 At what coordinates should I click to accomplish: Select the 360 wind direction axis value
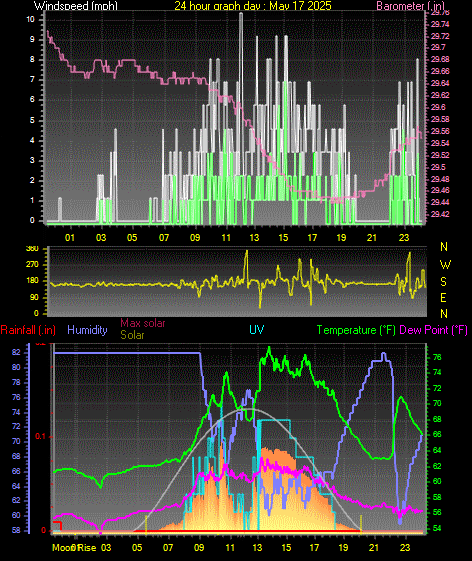(33, 249)
